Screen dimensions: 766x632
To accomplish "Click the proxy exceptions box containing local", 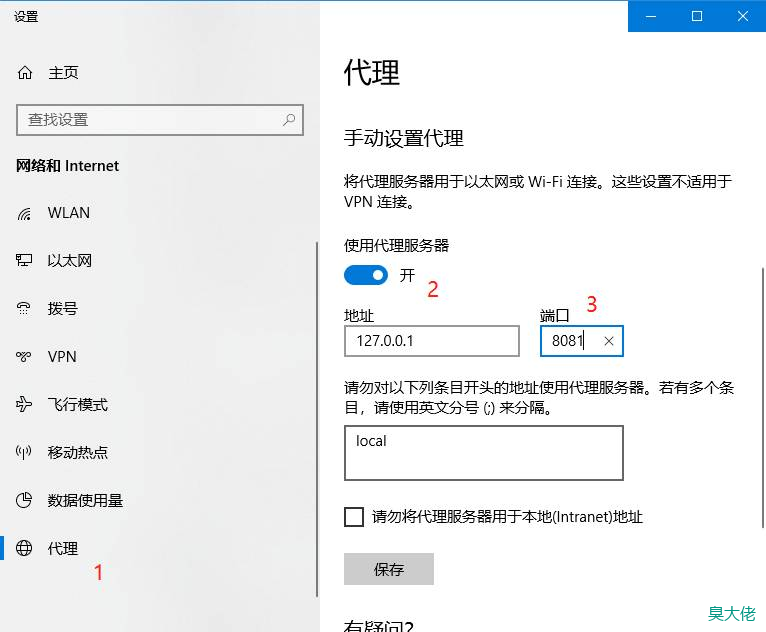I will point(484,453).
